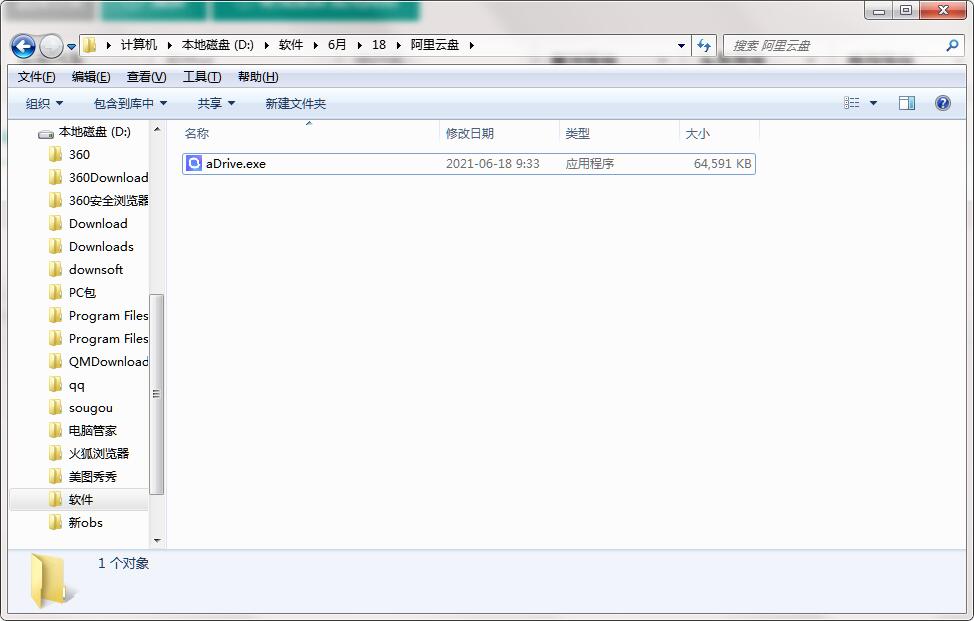Open the 工具(T) menu
974x621 pixels.
pos(202,76)
